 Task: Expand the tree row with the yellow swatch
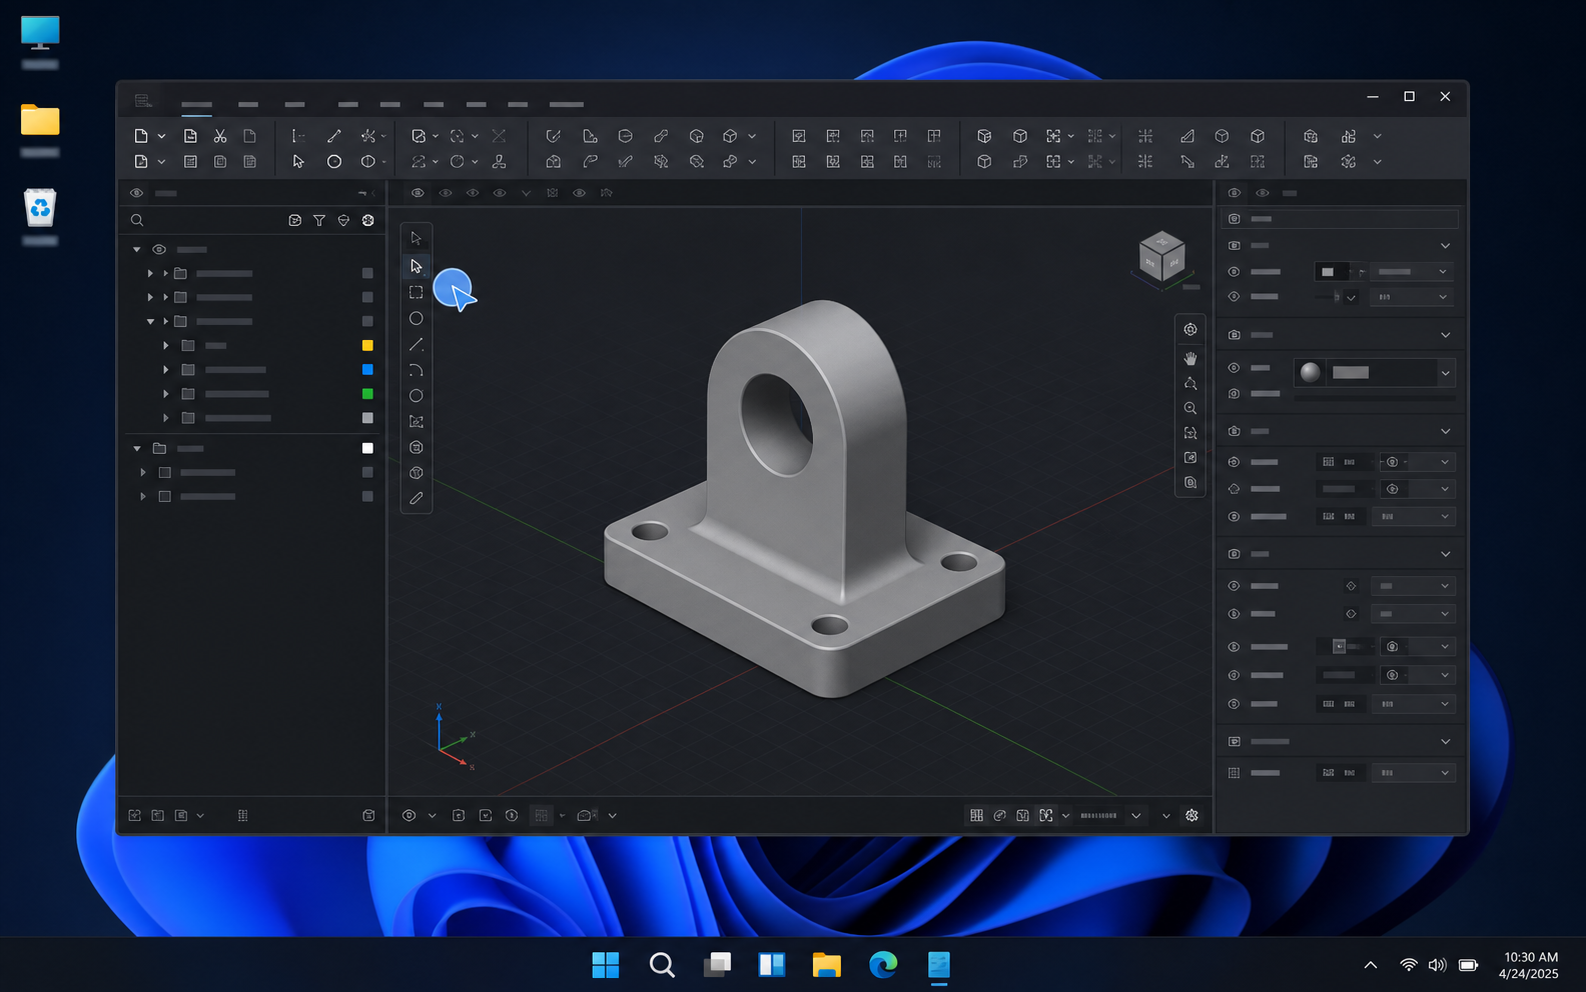point(166,345)
